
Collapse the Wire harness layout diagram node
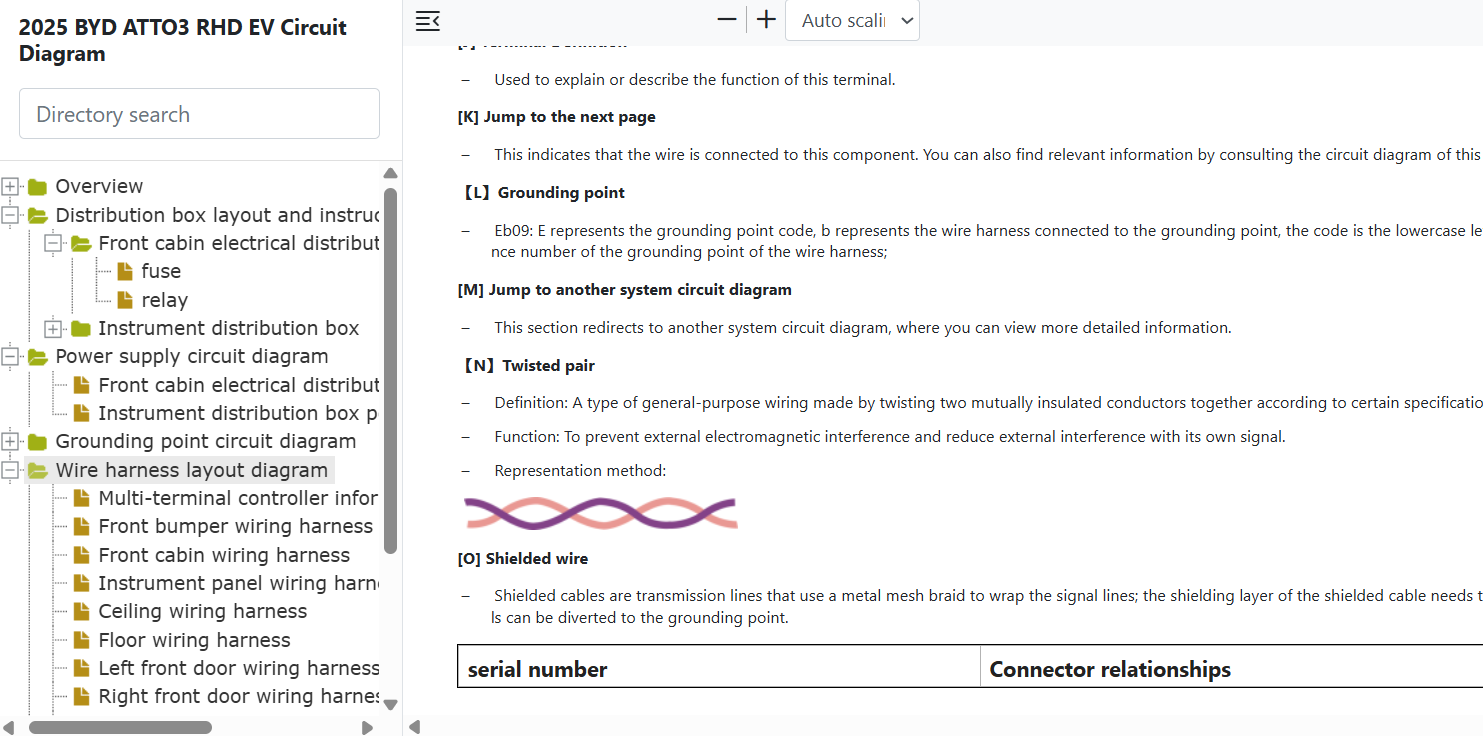tap(11, 470)
